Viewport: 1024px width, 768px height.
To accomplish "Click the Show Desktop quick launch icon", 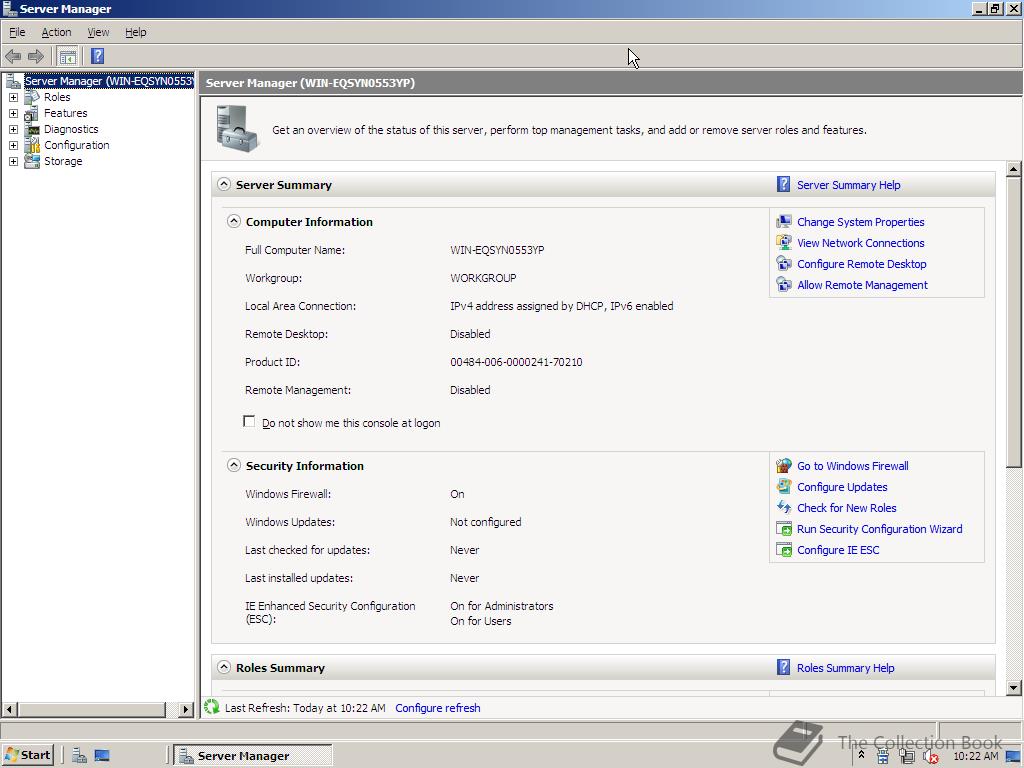I will click(x=102, y=756).
